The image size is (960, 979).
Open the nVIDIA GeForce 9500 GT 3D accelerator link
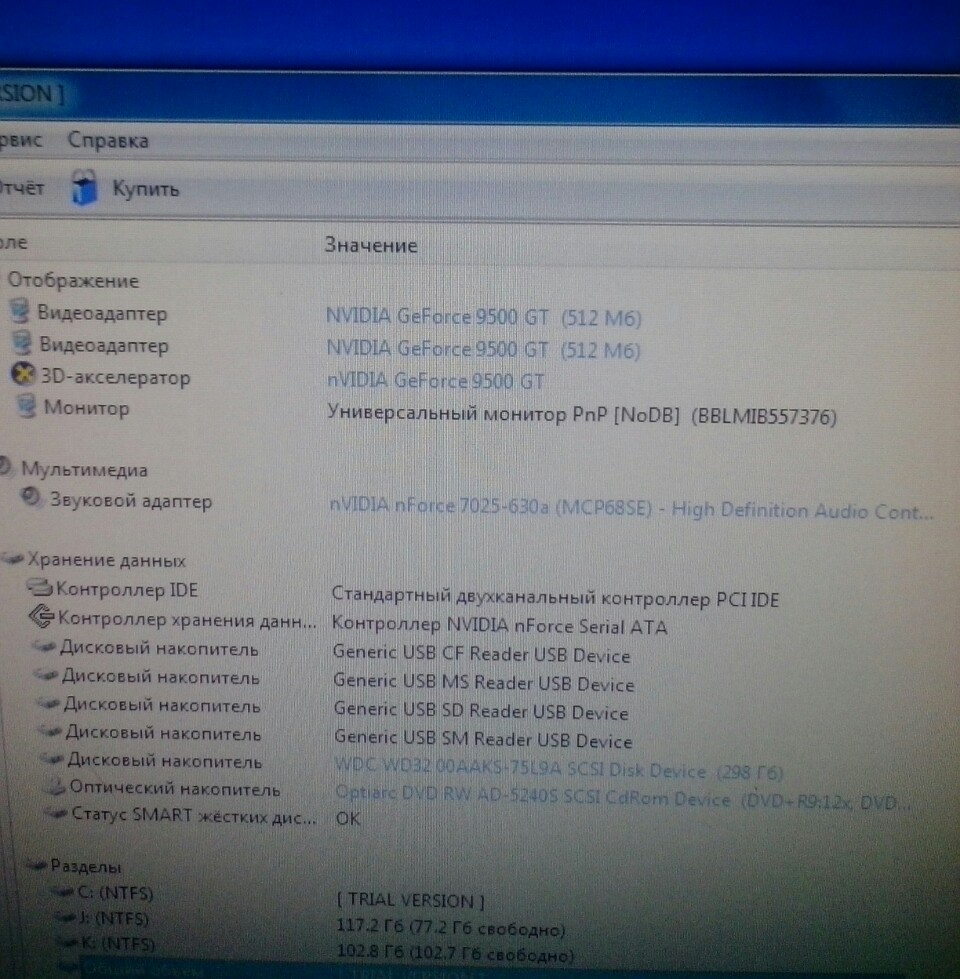tap(436, 381)
